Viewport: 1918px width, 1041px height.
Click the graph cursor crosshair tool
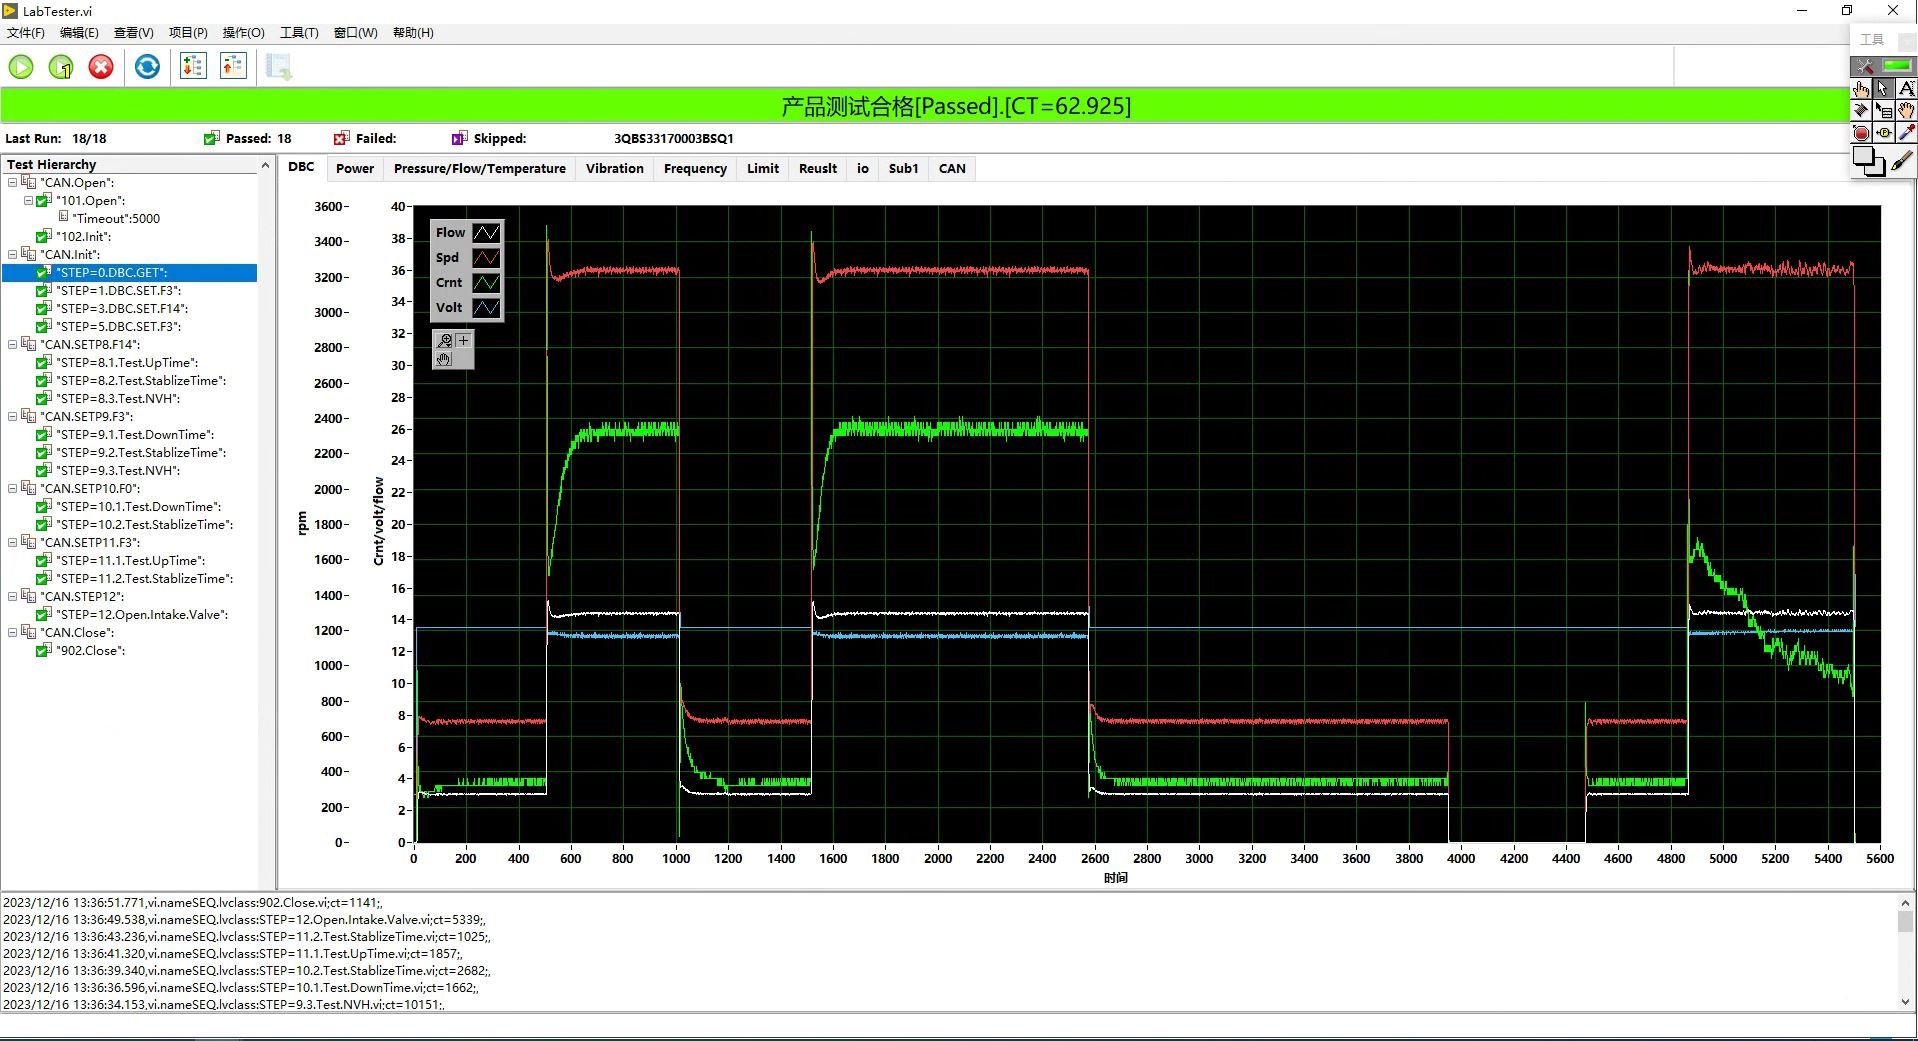pos(462,341)
